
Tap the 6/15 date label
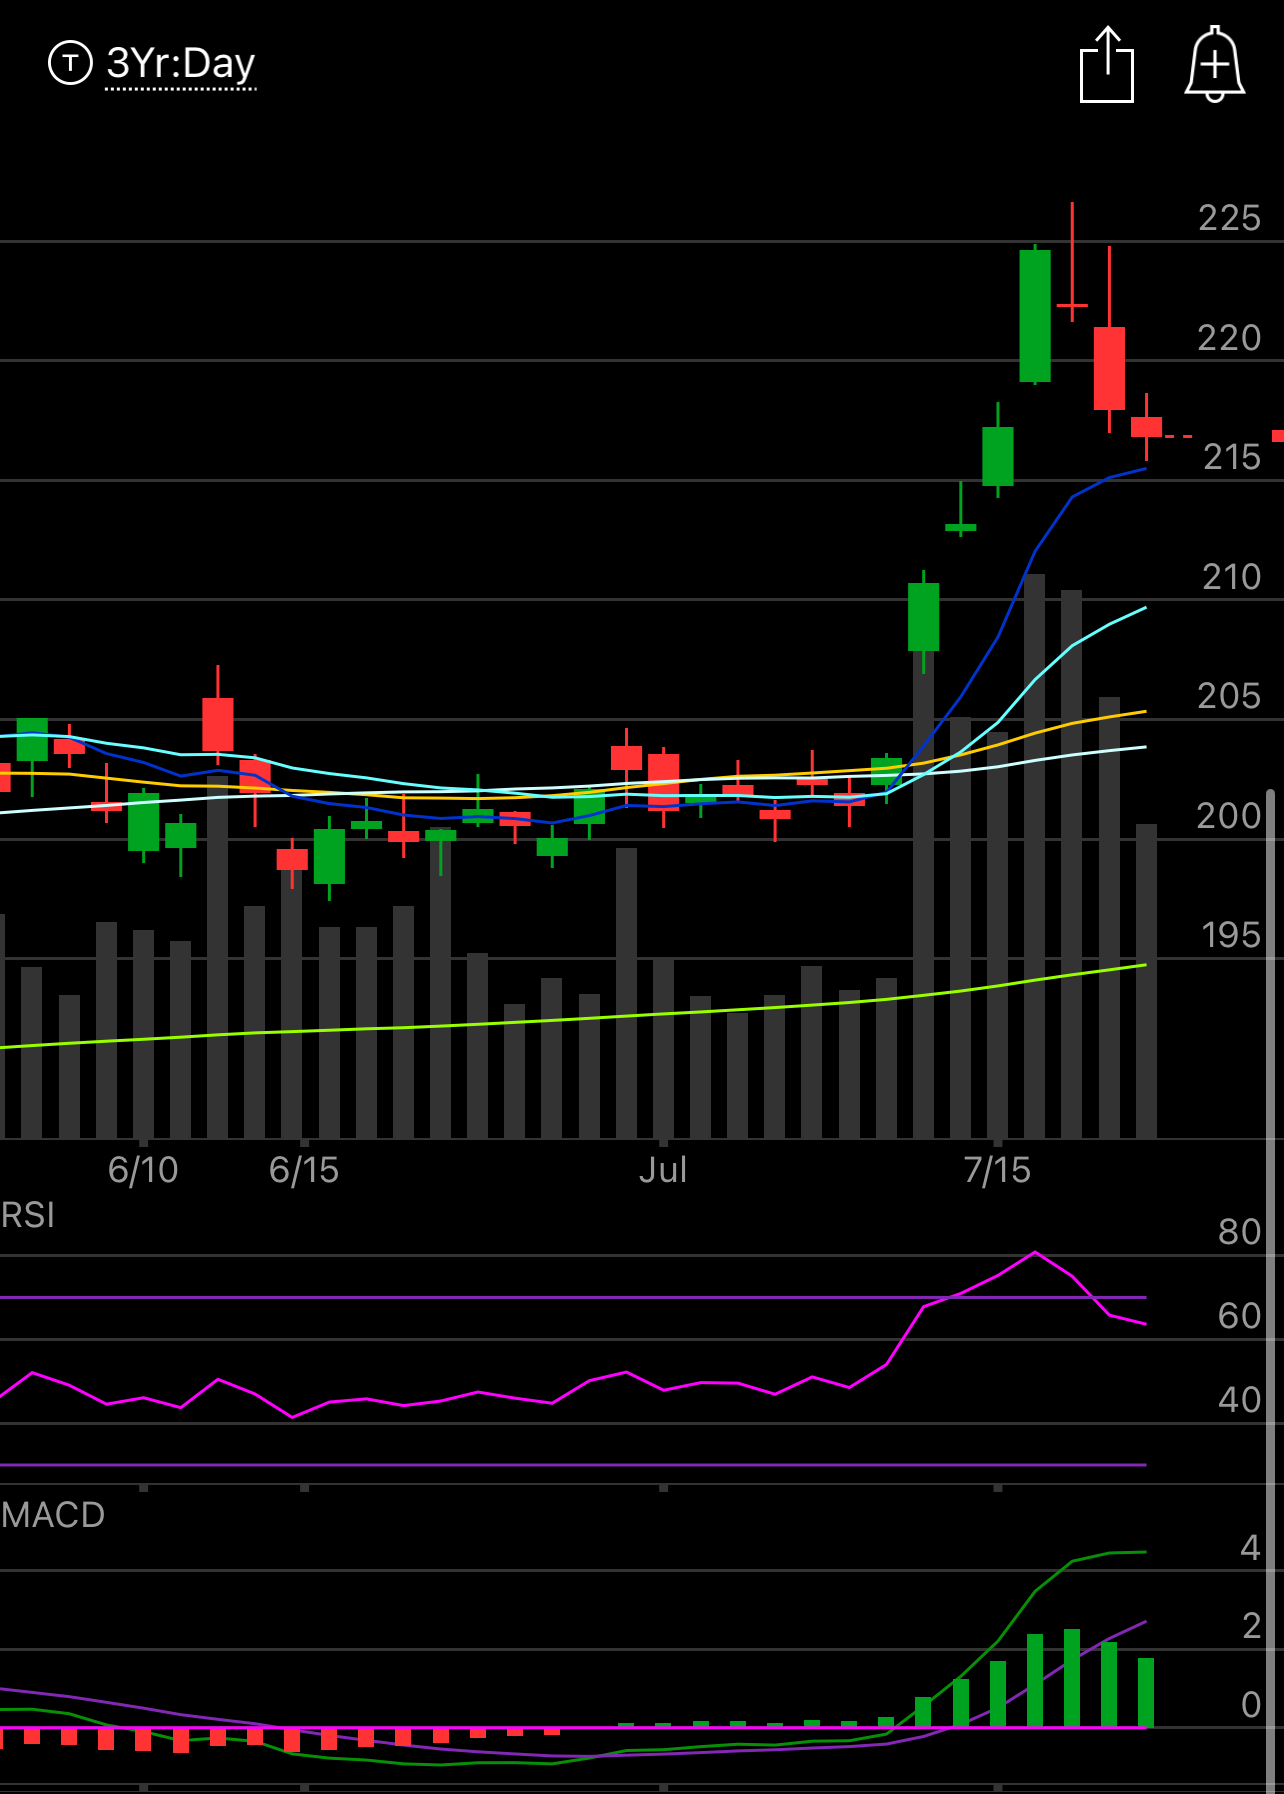tap(304, 1170)
